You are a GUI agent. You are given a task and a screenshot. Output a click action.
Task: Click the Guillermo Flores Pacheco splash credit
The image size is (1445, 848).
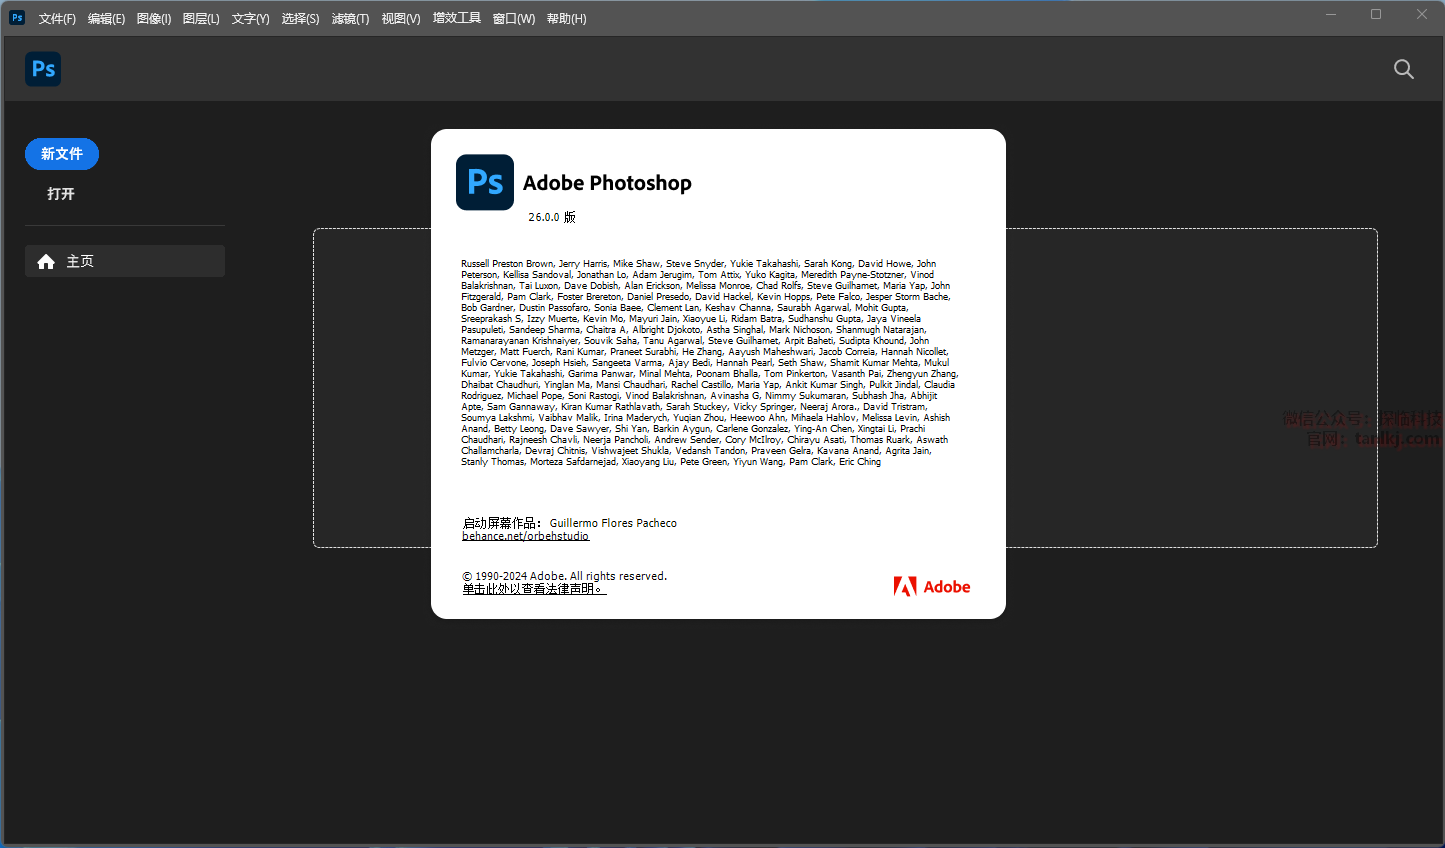(x=613, y=523)
